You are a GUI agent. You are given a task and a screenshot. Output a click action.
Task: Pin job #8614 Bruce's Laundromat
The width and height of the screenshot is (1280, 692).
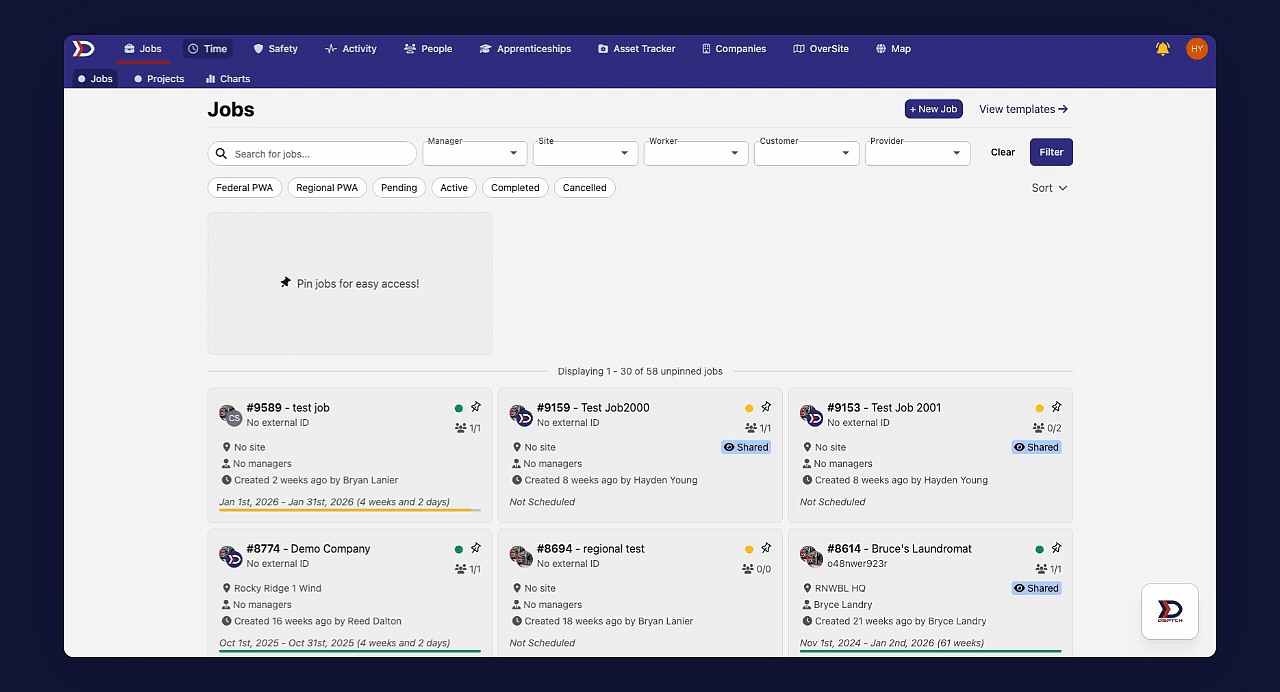[1056, 548]
